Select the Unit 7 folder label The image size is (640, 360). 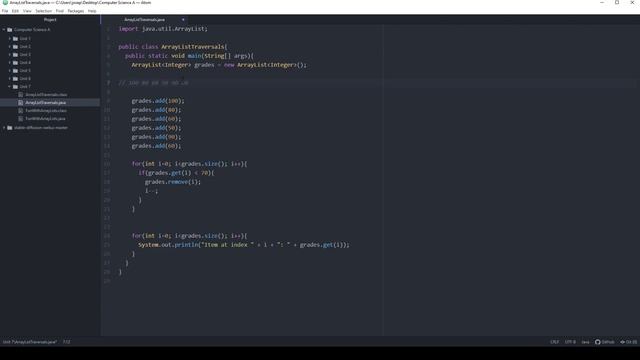click(25, 87)
